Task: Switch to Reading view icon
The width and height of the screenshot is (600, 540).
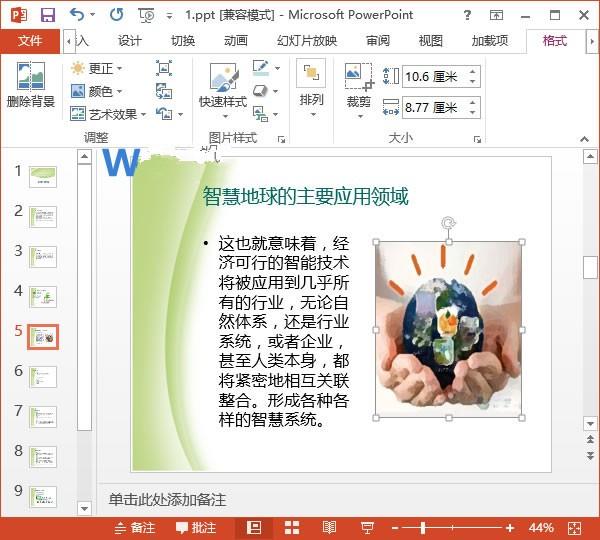Action: click(x=329, y=528)
